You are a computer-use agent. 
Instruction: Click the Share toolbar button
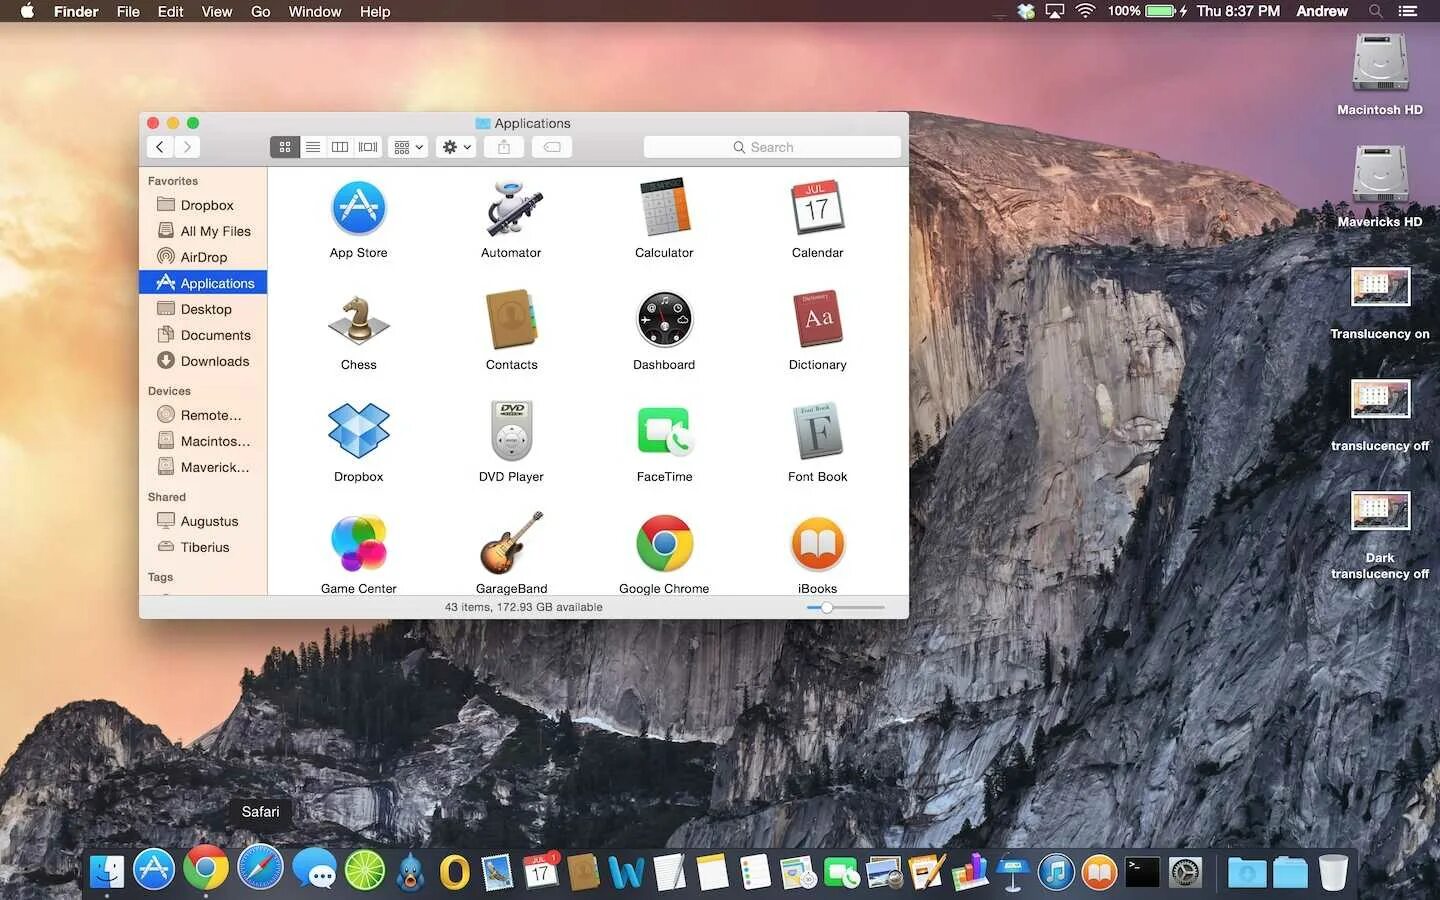[504, 147]
